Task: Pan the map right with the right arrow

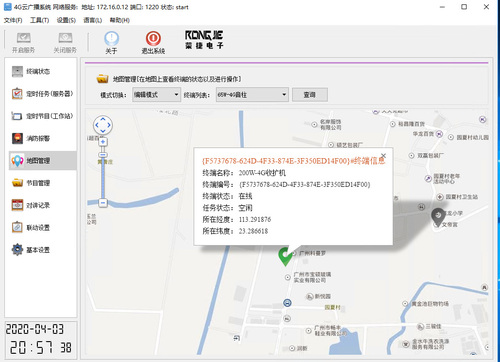Action: tap(109, 125)
